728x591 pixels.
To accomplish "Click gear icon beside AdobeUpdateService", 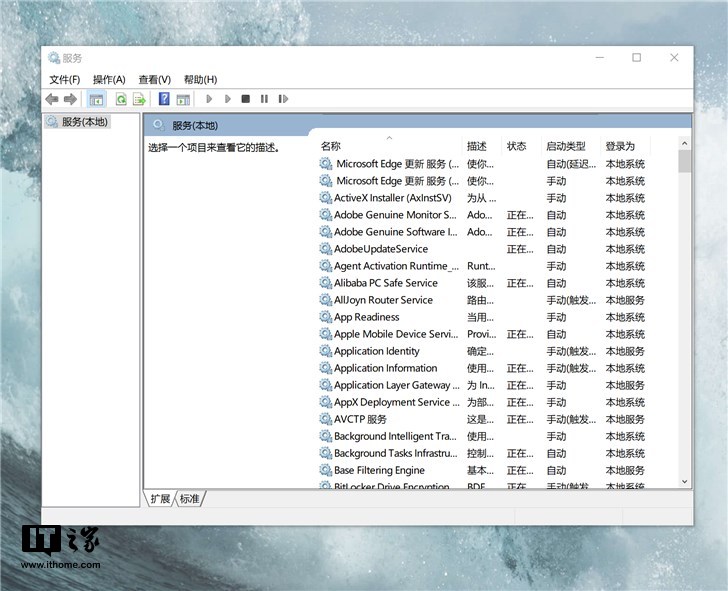I will tap(325, 249).
